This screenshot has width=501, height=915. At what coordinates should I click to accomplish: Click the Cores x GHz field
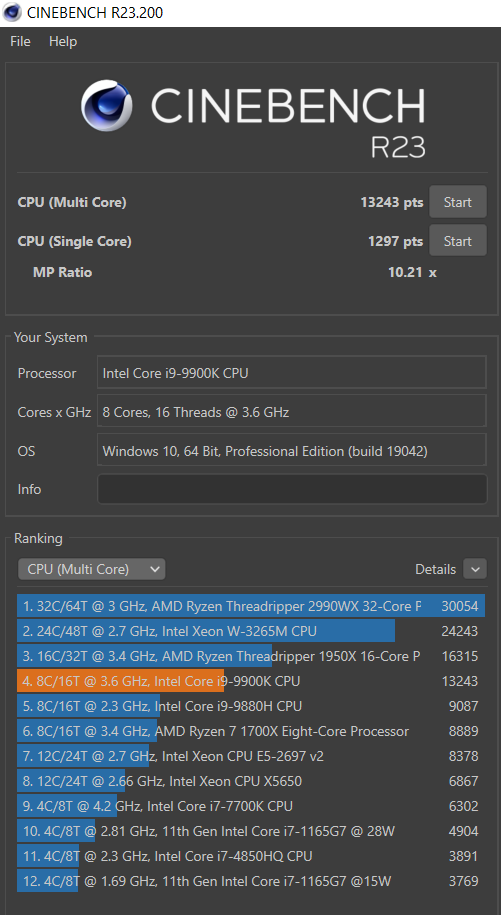(x=292, y=411)
